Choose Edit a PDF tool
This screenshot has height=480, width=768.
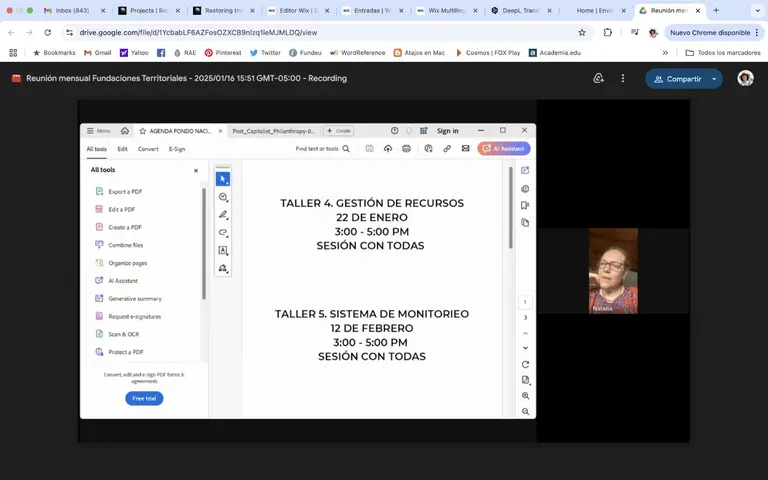115,209
